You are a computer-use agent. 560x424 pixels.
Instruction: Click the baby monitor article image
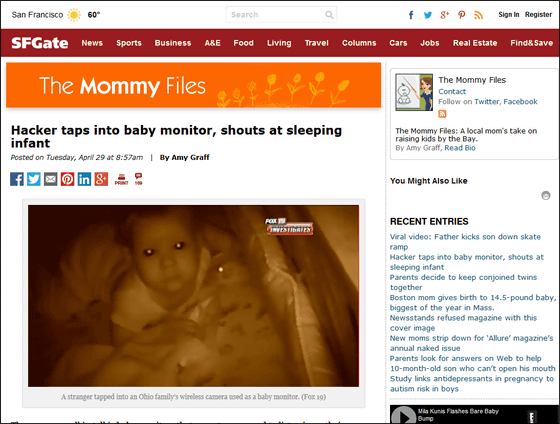(194, 296)
